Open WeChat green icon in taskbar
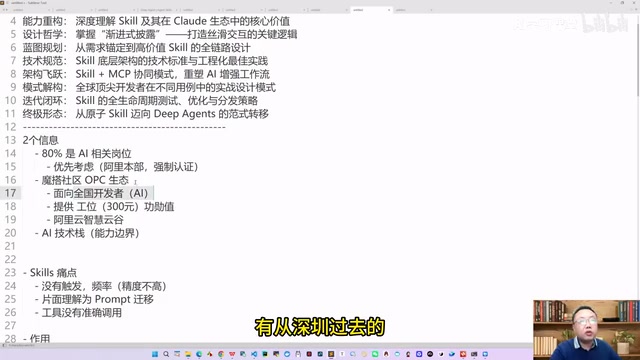Image resolution: width=640 pixels, height=360 pixels. pyautogui.click(x=375, y=354)
